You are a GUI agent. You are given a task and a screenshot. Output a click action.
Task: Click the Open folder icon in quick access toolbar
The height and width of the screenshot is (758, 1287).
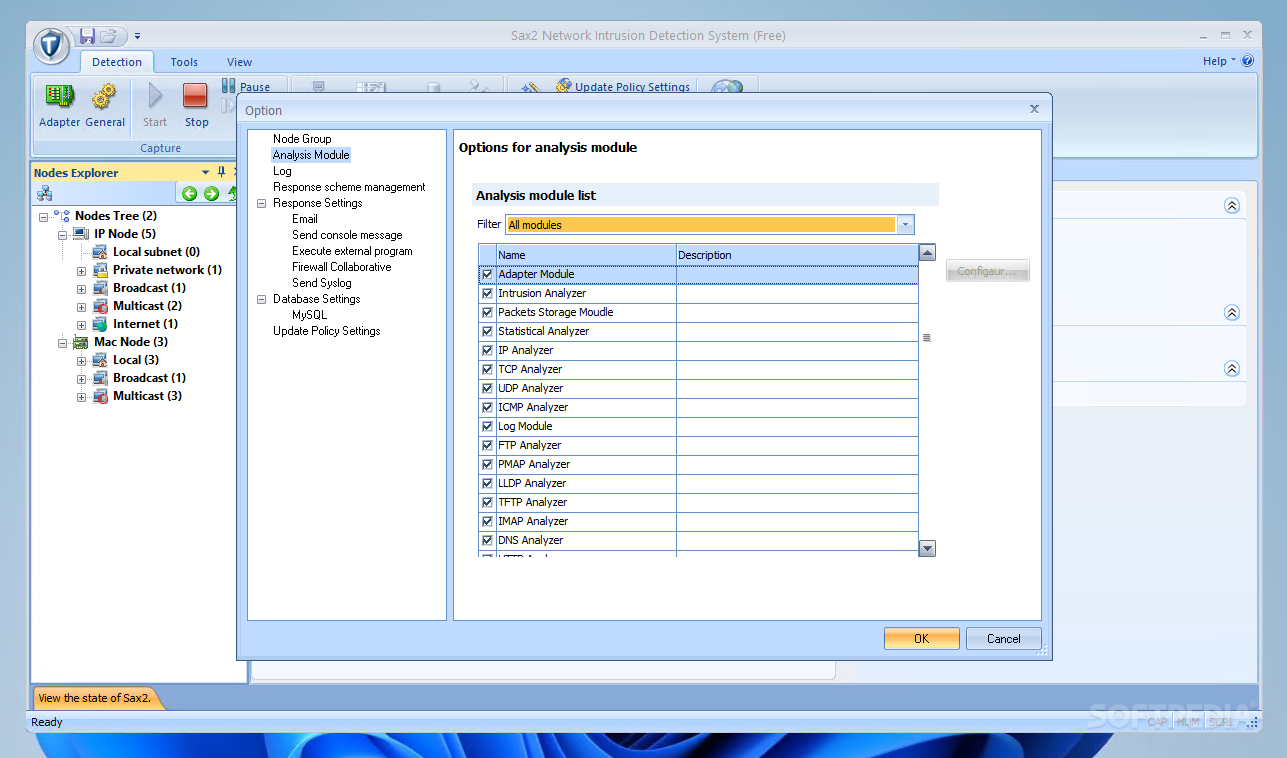[x=108, y=36]
